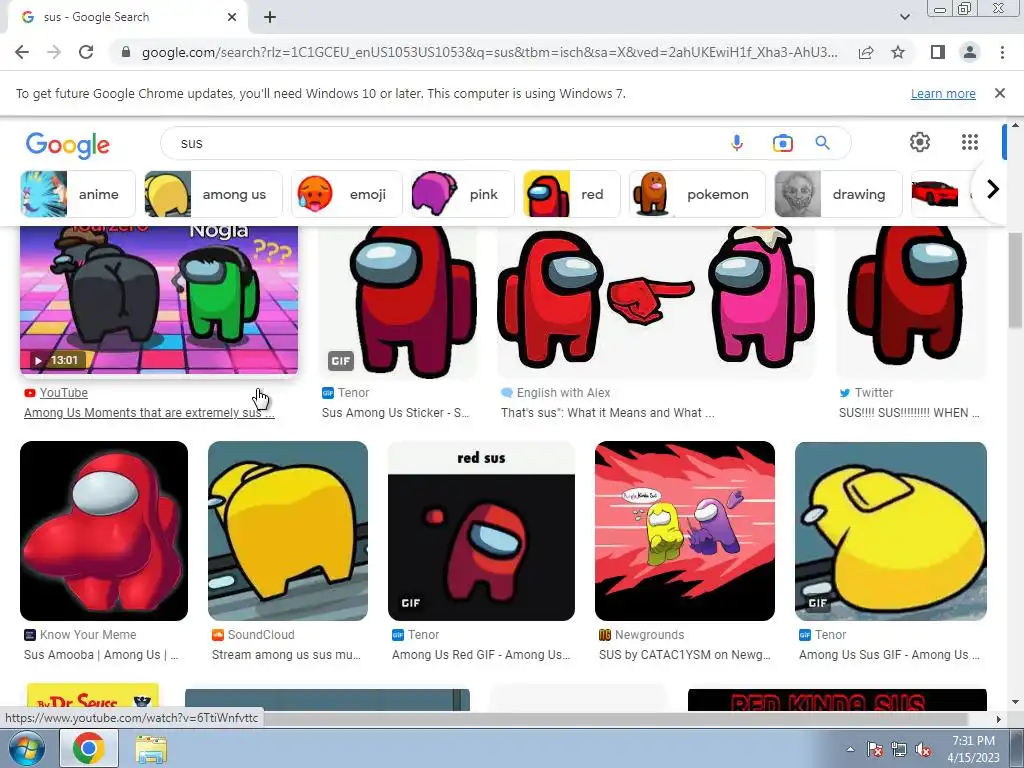1024x768 pixels.
Task: Filter results by the pokemon chip
Action: 697,194
